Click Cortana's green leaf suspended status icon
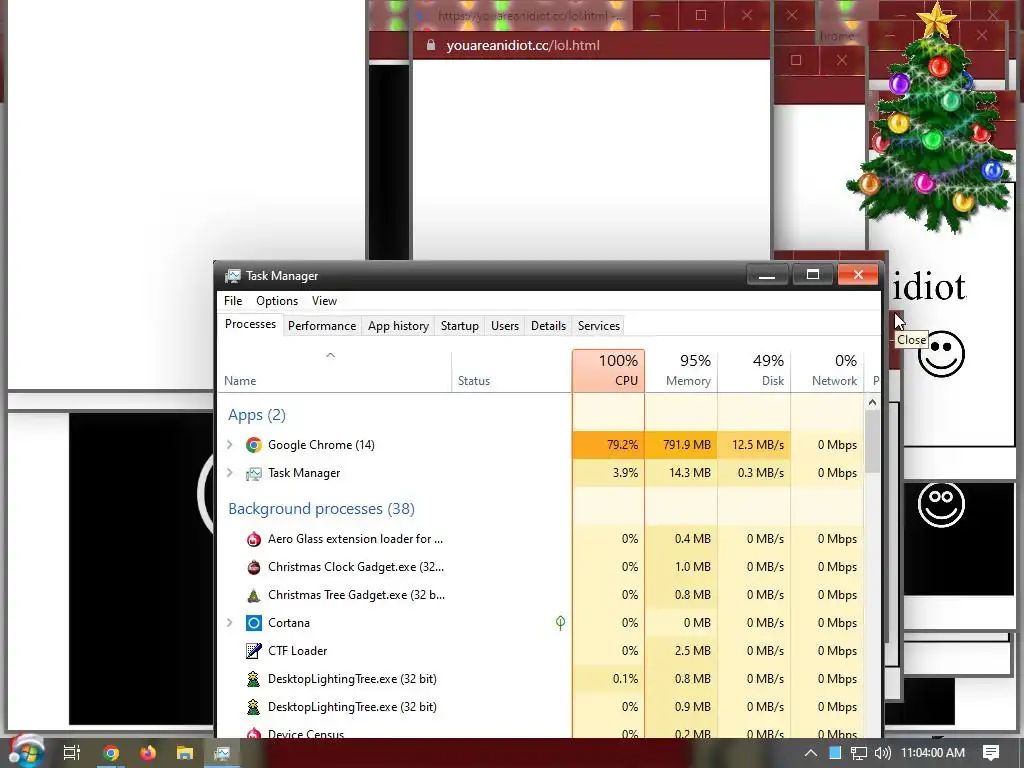The height and width of the screenshot is (768, 1024). [x=560, y=623]
